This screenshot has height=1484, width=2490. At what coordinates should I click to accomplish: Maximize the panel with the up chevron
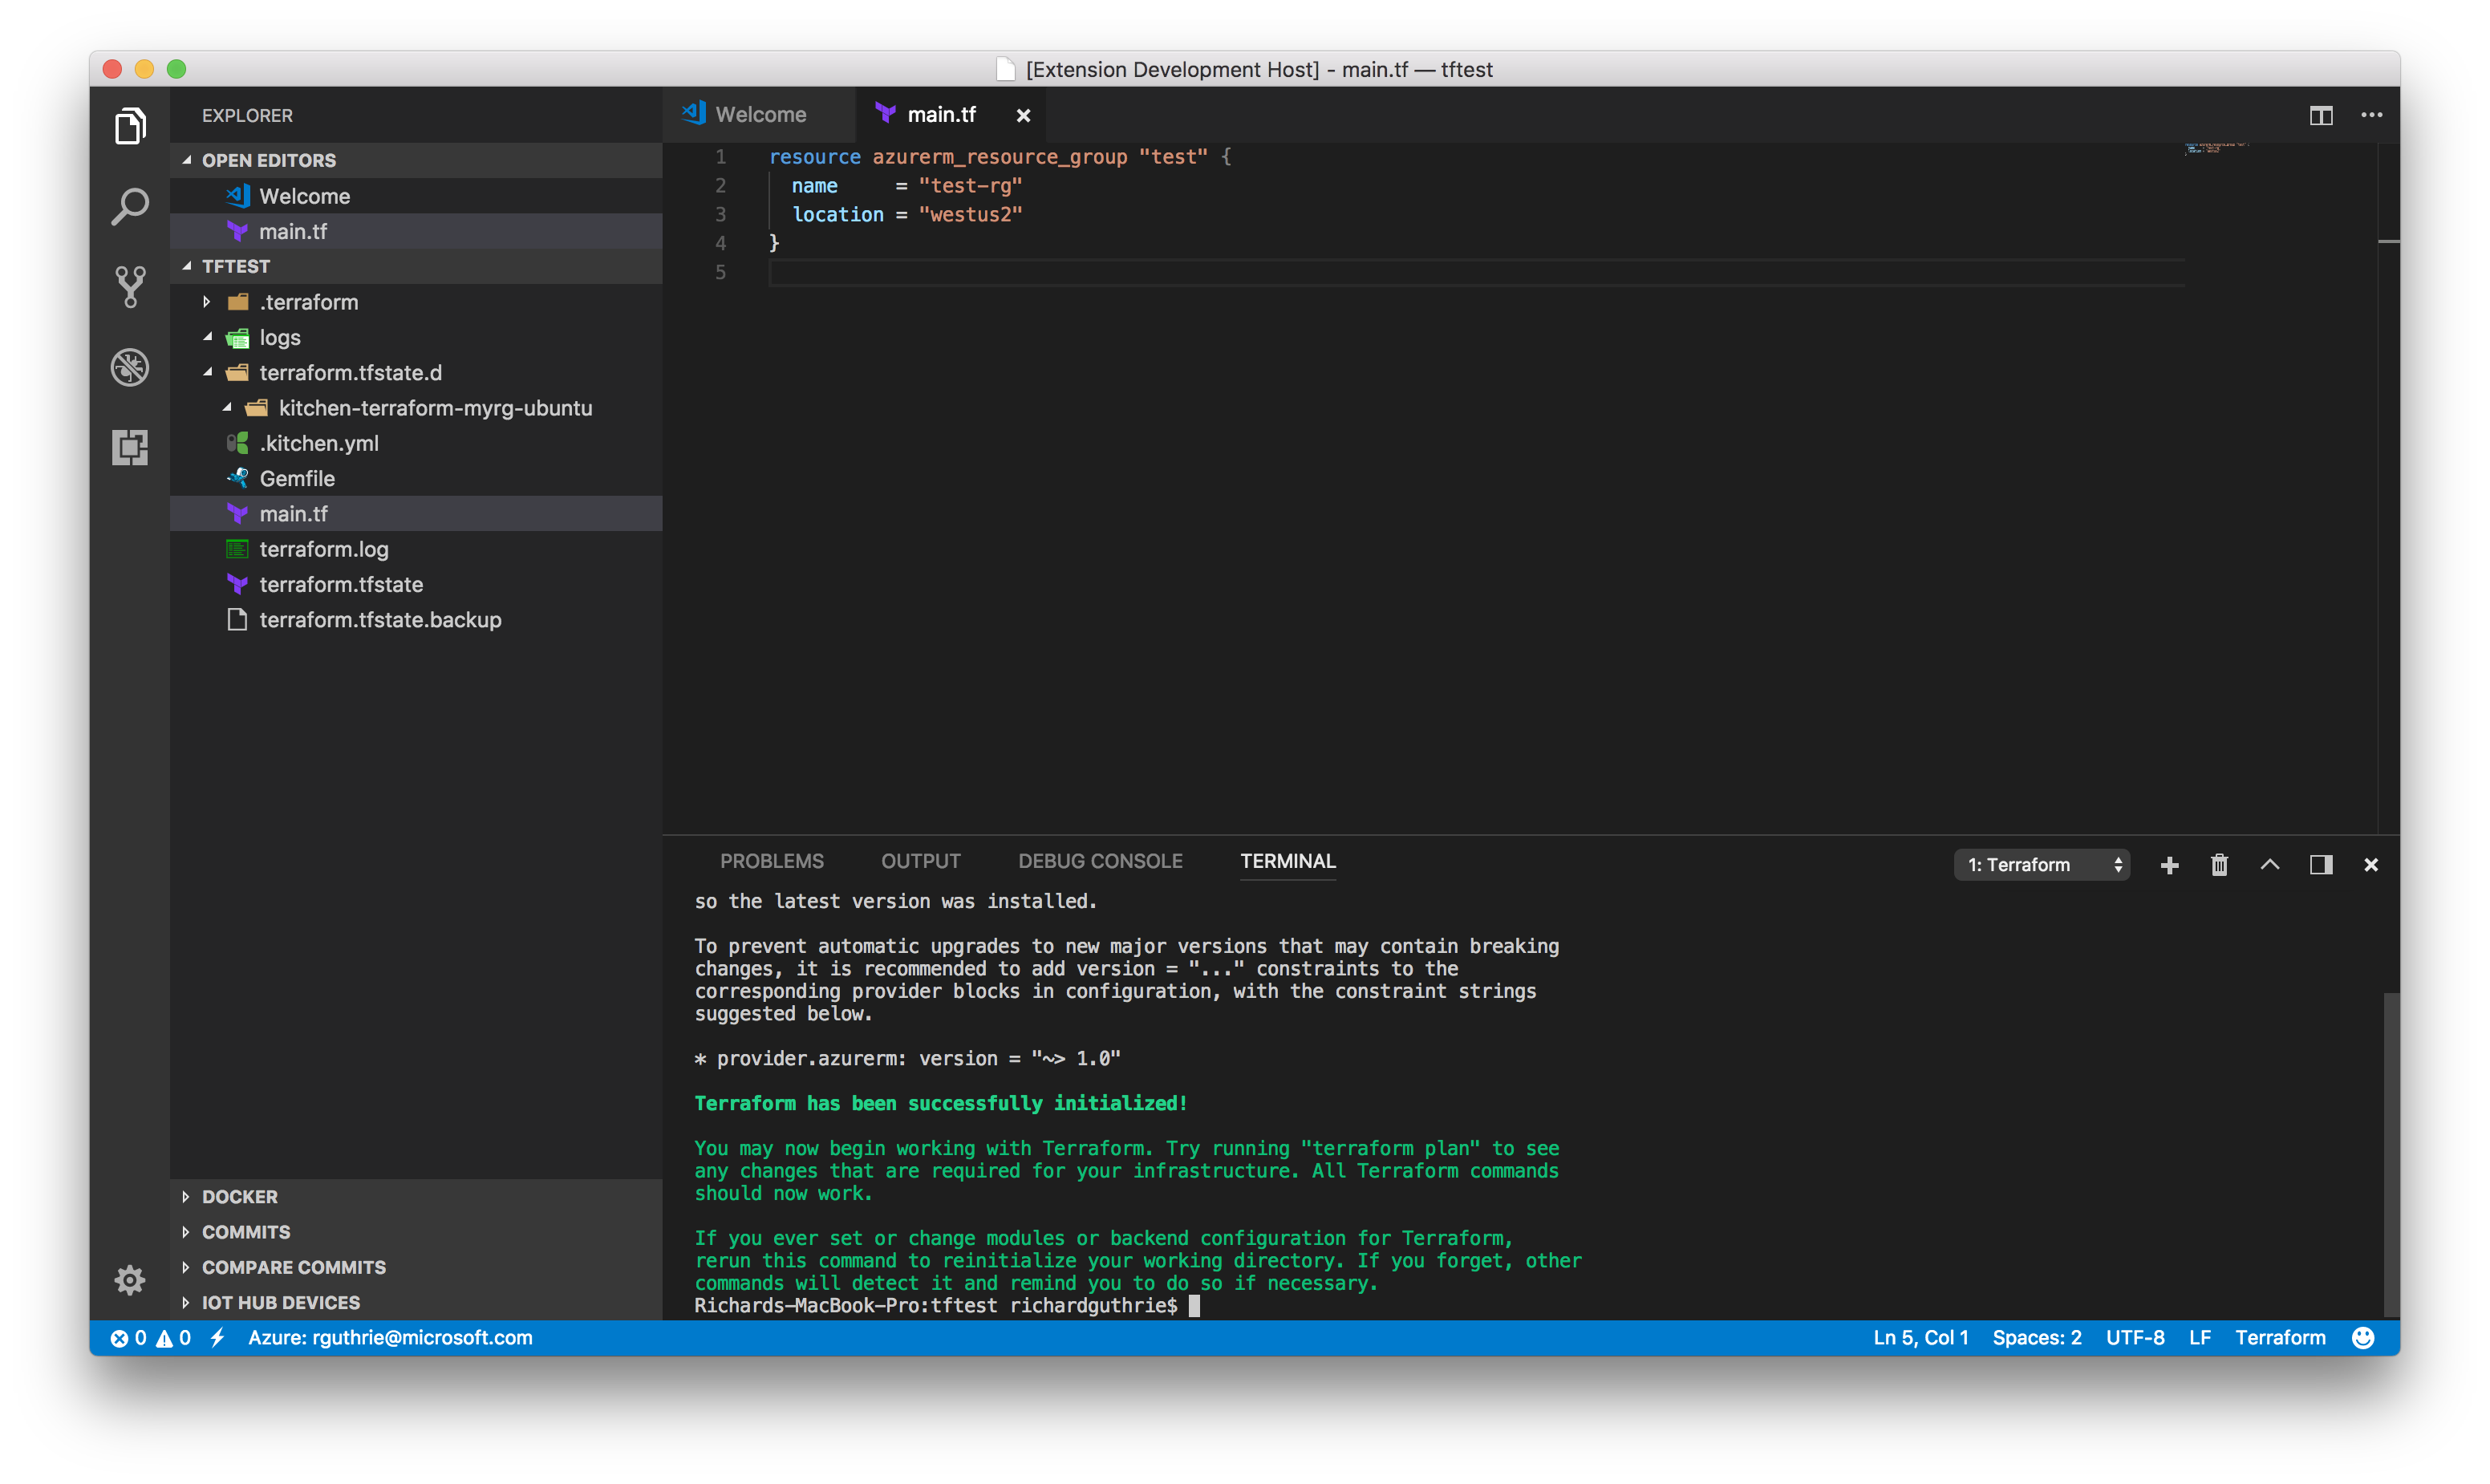[2270, 865]
